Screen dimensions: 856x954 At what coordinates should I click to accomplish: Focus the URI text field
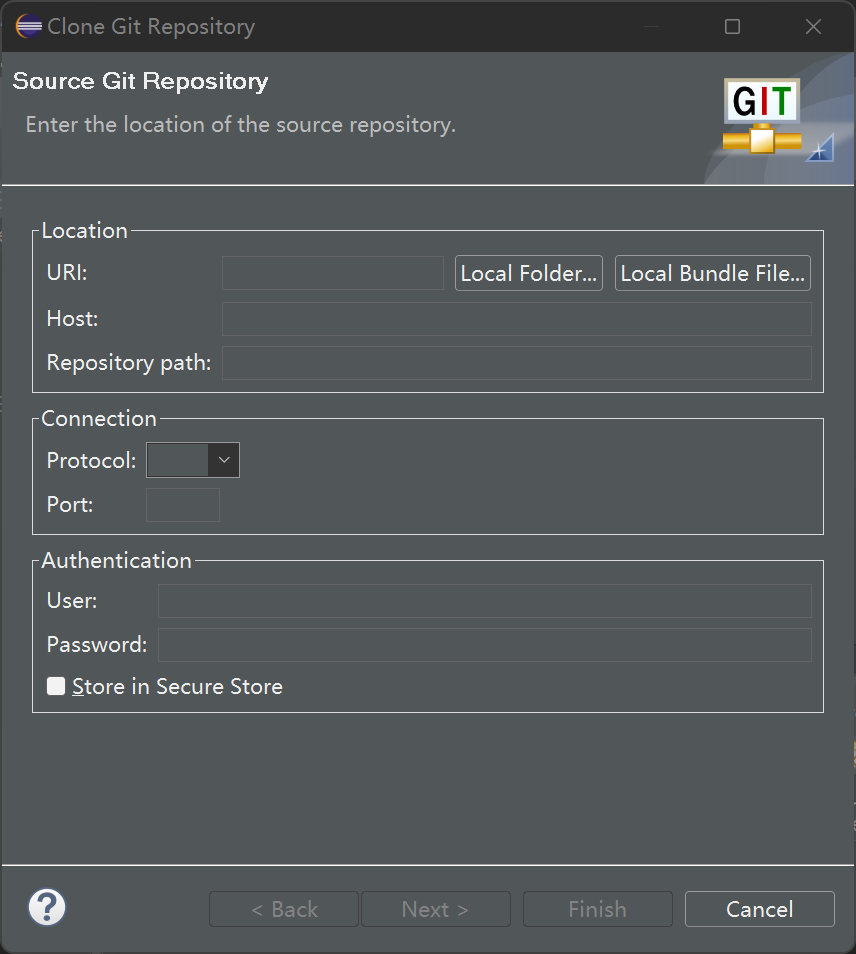(332, 273)
